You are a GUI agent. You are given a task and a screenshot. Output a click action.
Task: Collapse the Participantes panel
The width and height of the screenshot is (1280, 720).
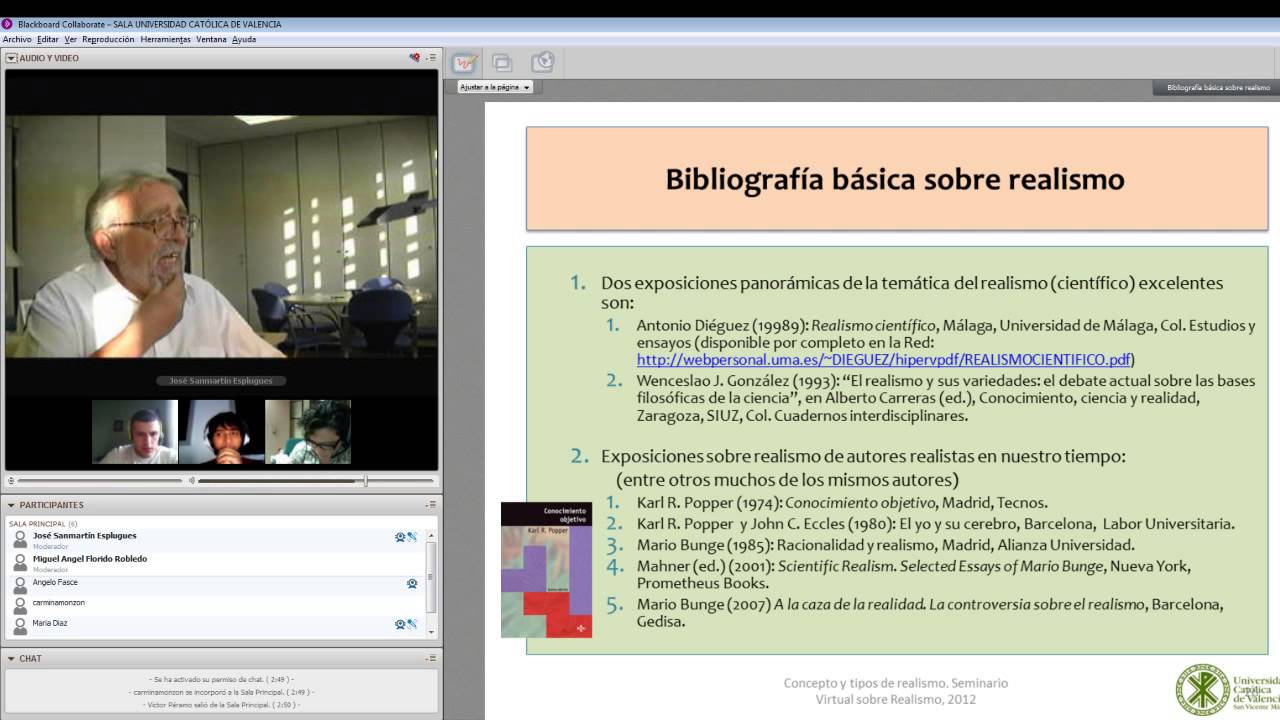pos(12,505)
